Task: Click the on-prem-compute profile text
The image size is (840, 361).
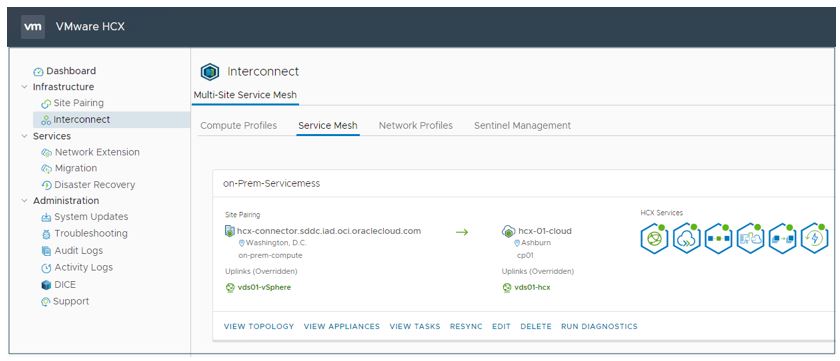Action: pos(271,255)
